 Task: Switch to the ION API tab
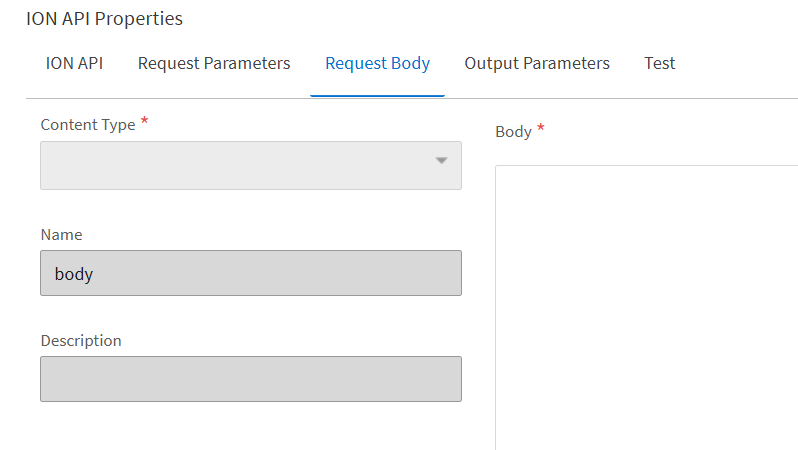pyautogui.click(x=74, y=64)
